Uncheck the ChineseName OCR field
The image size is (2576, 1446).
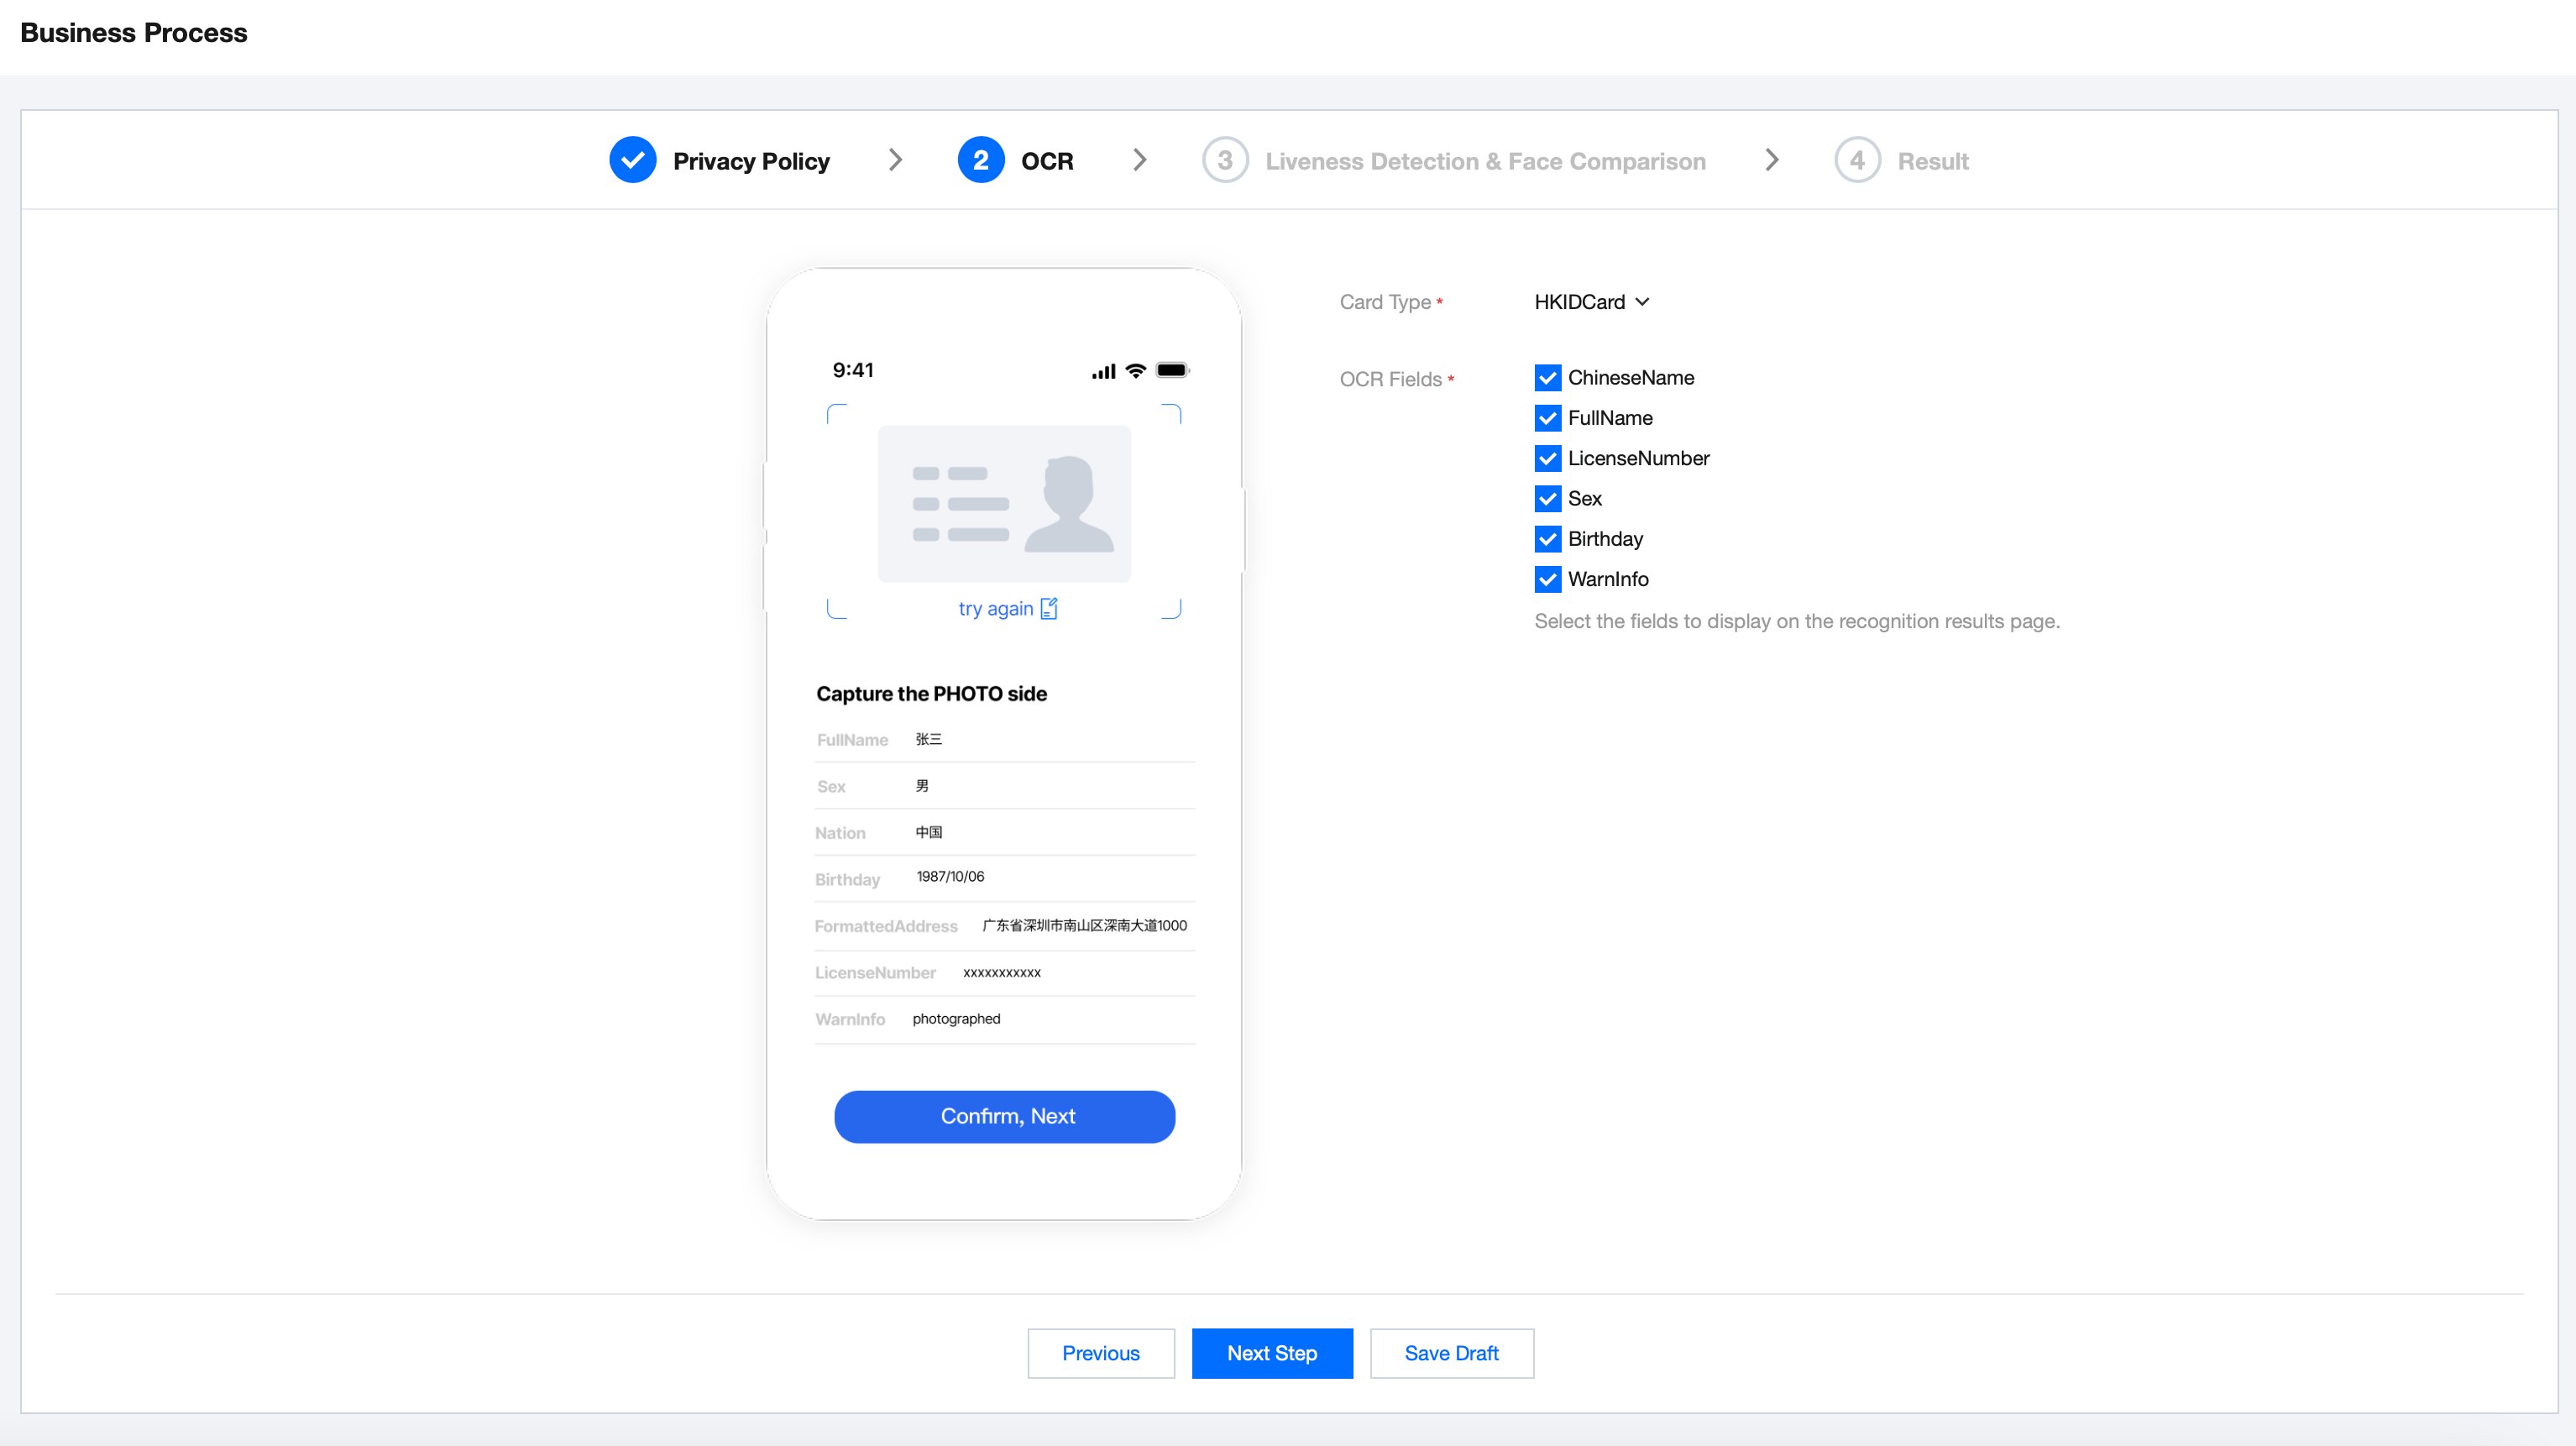coord(1547,378)
